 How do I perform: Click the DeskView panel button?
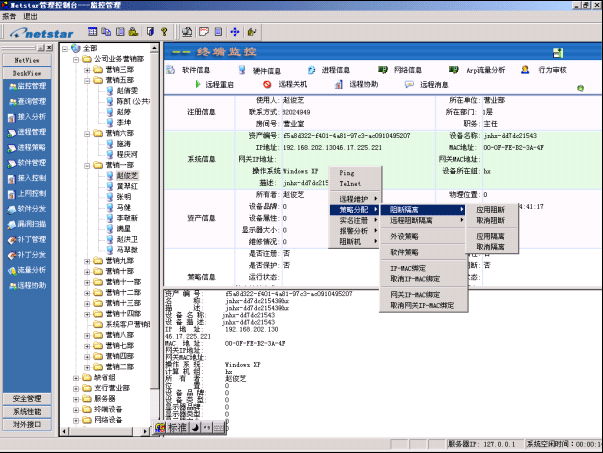pyautogui.click(x=27, y=73)
